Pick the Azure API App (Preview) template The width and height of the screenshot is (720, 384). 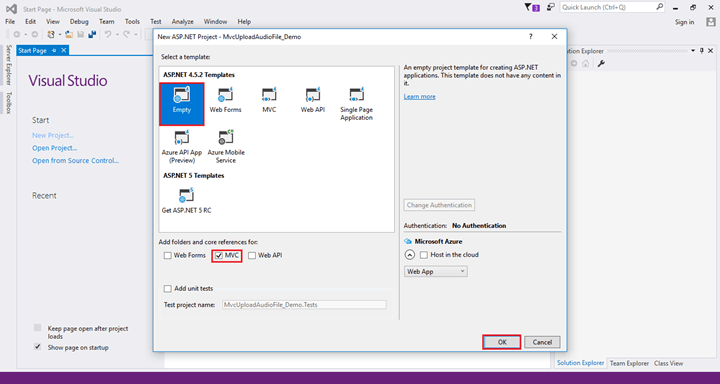click(182, 147)
